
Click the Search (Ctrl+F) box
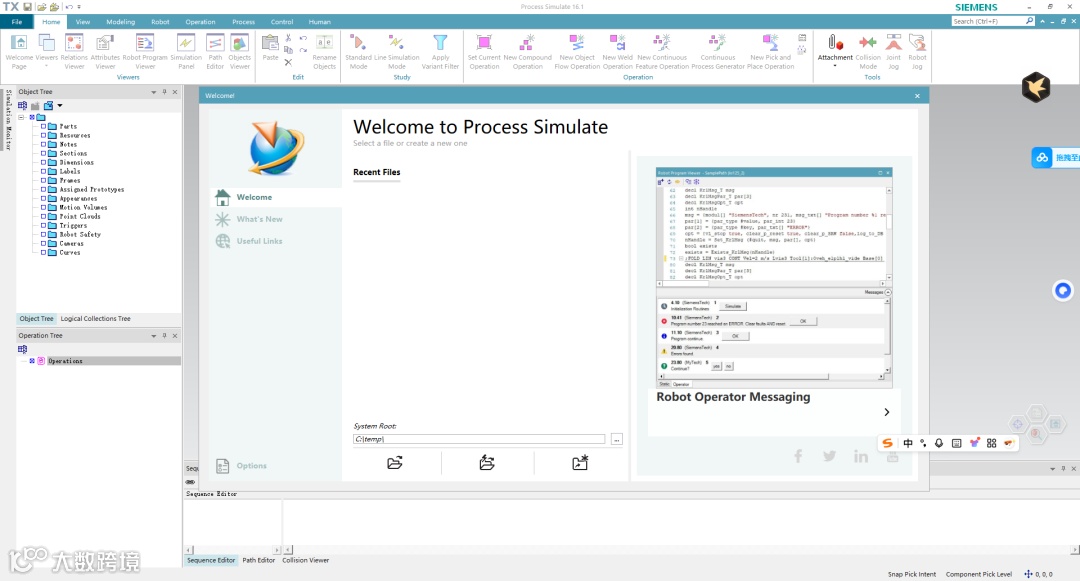[988, 21]
